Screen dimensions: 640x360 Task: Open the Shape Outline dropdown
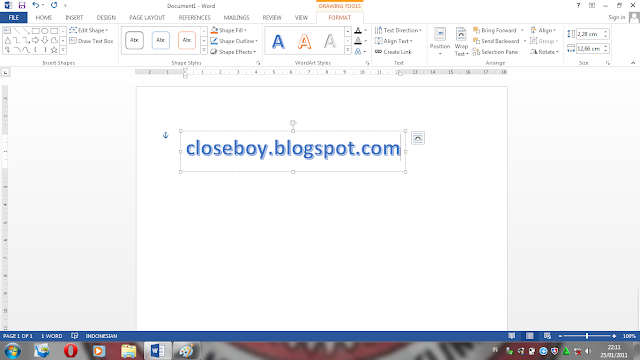pos(234,41)
